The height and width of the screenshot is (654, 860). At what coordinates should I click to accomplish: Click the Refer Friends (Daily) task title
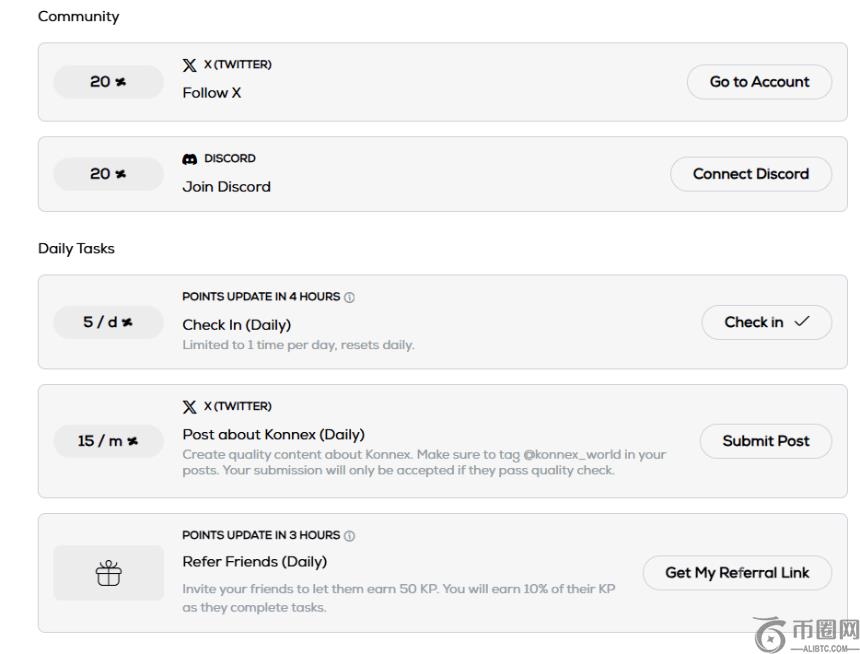[255, 562]
